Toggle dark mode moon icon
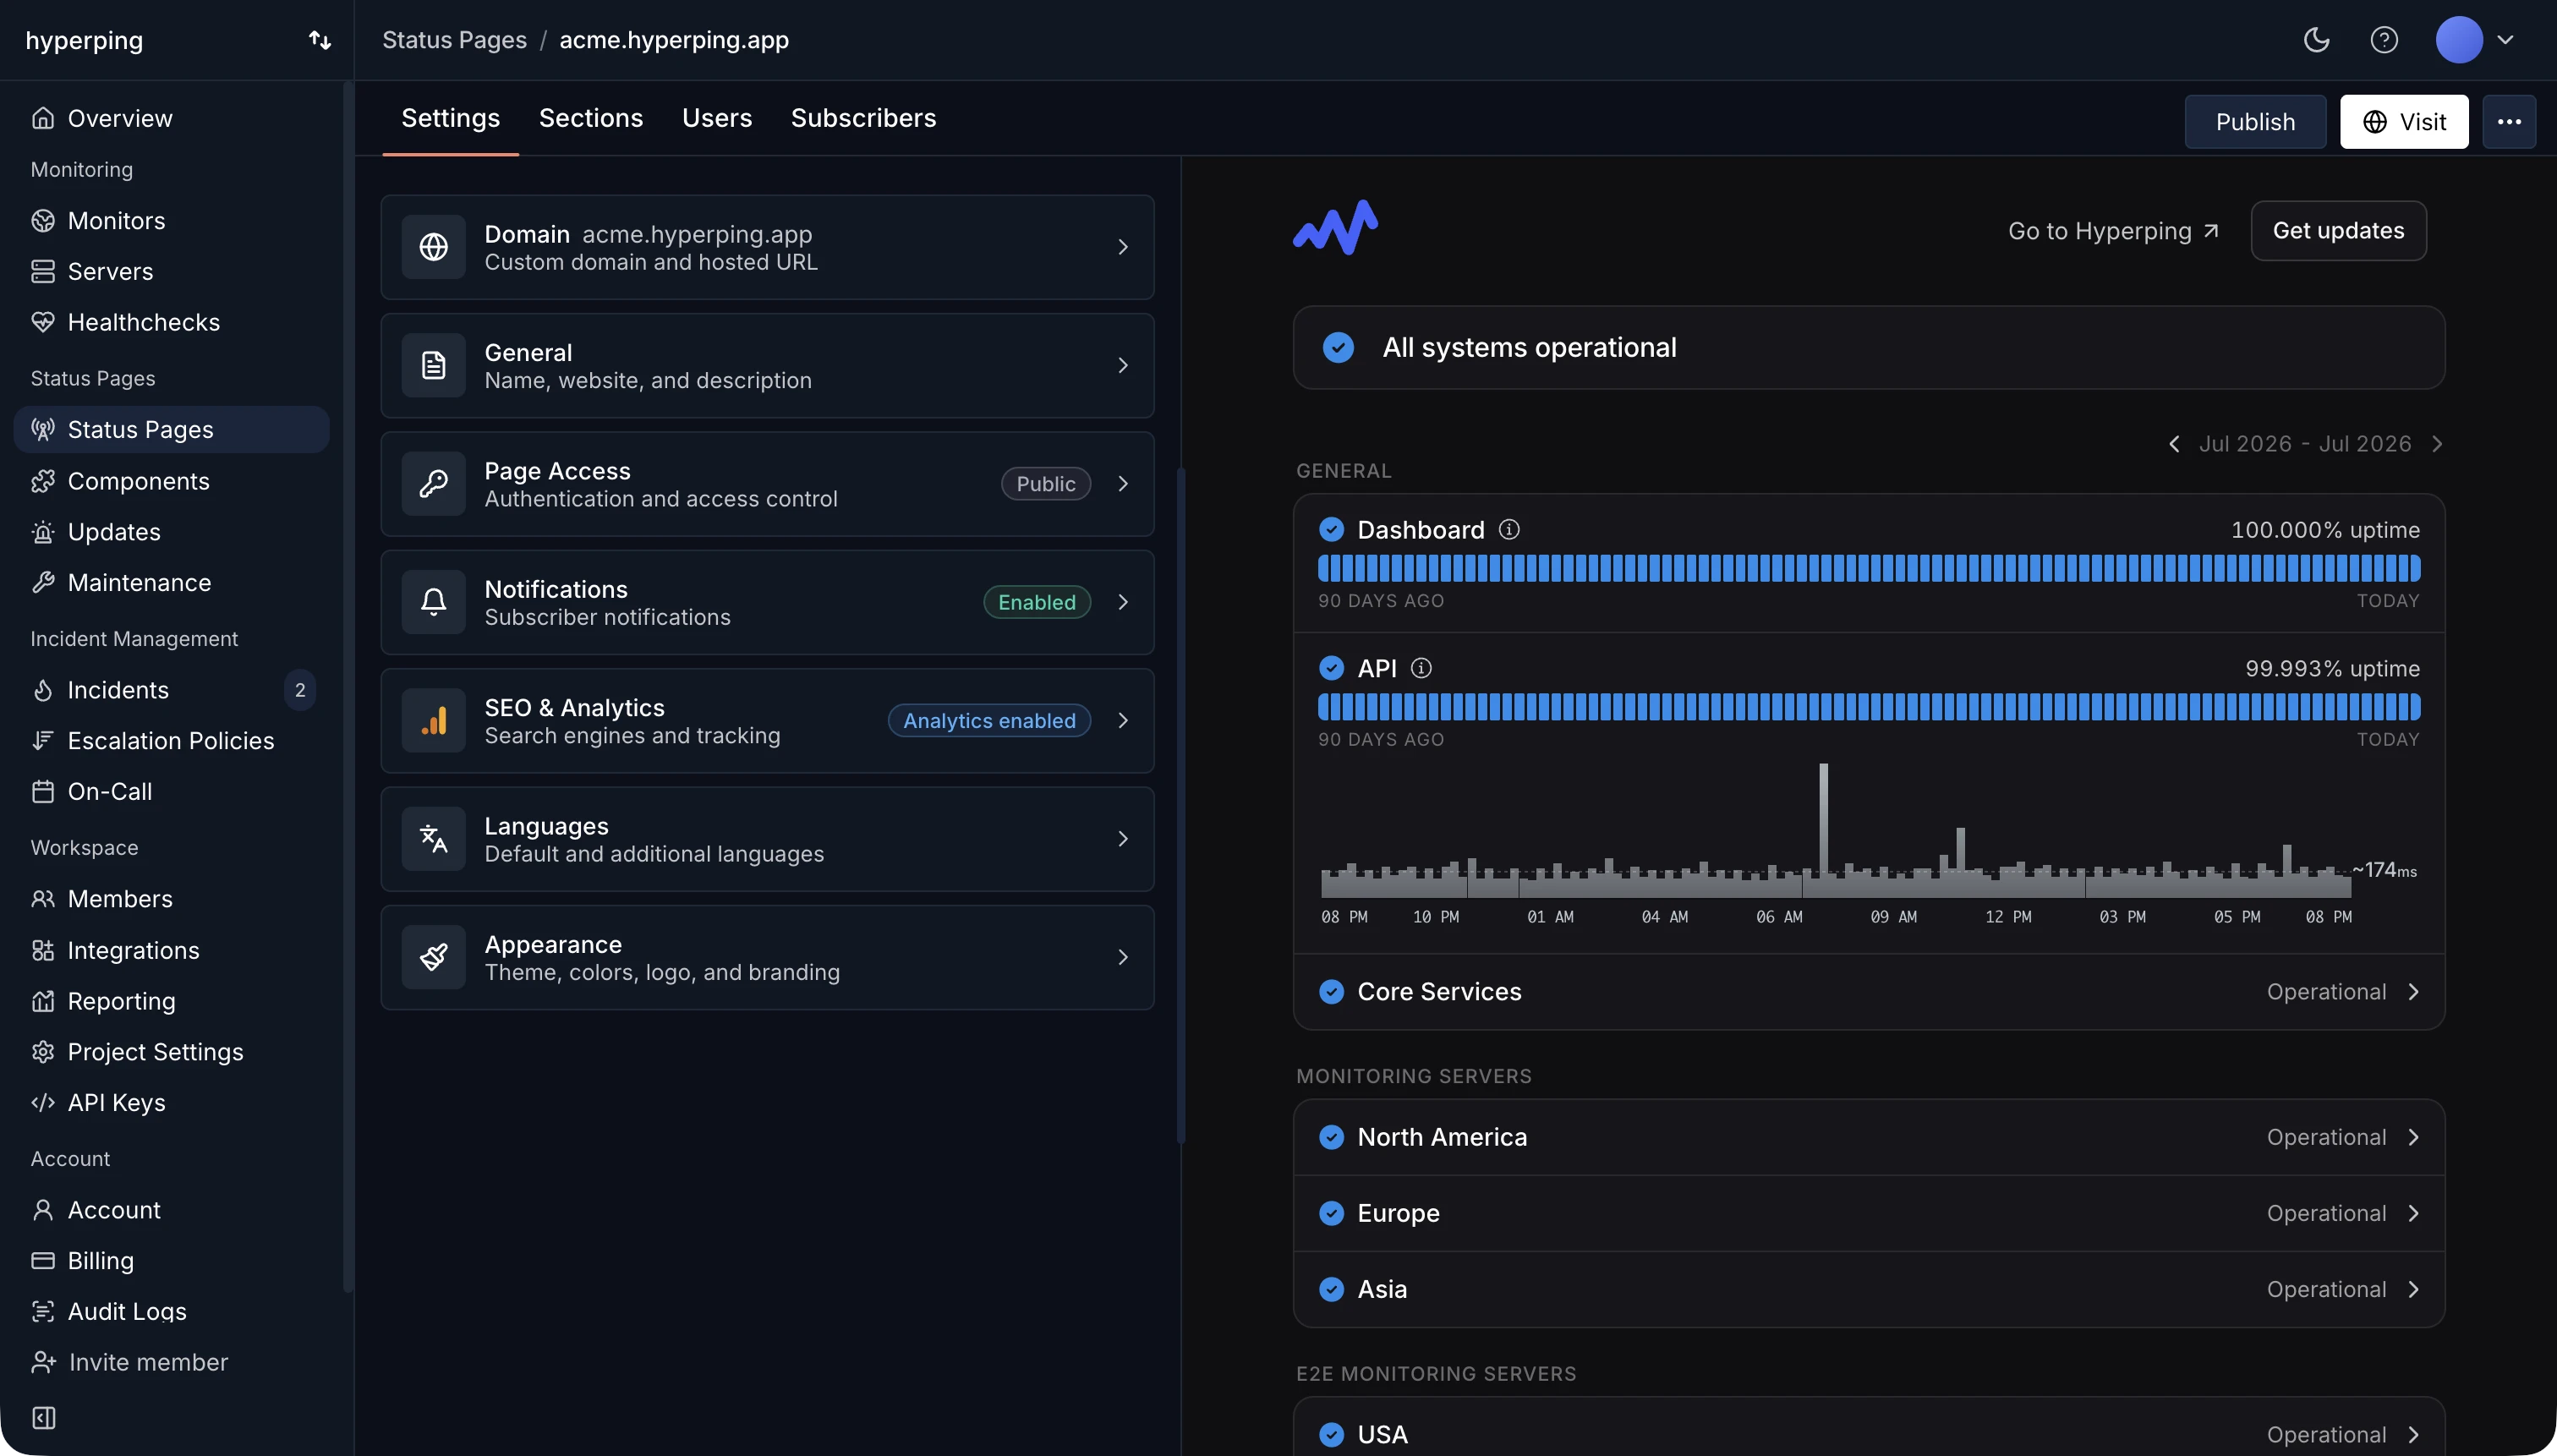 point(2316,40)
